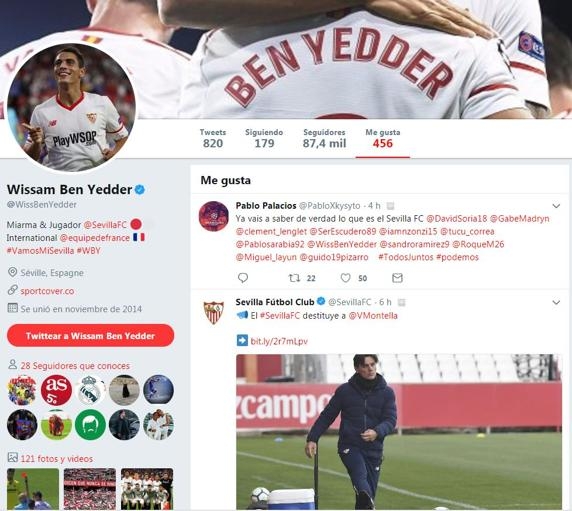Image resolution: width=572 pixels, height=511 pixels.
Task: Open 28 Seguidores que conoces link
Action: pos(75,365)
